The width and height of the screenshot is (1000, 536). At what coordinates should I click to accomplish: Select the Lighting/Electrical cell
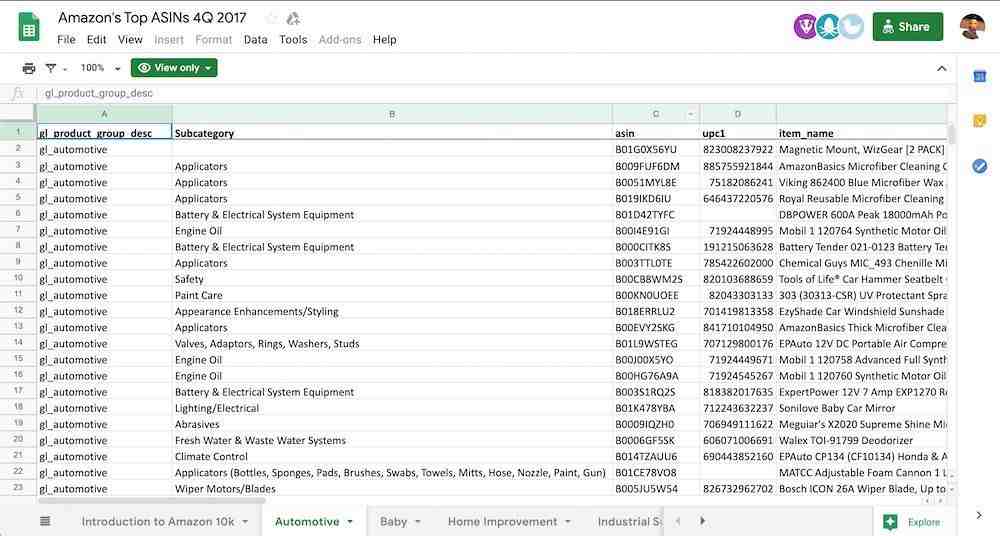click(x=392, y=408)
